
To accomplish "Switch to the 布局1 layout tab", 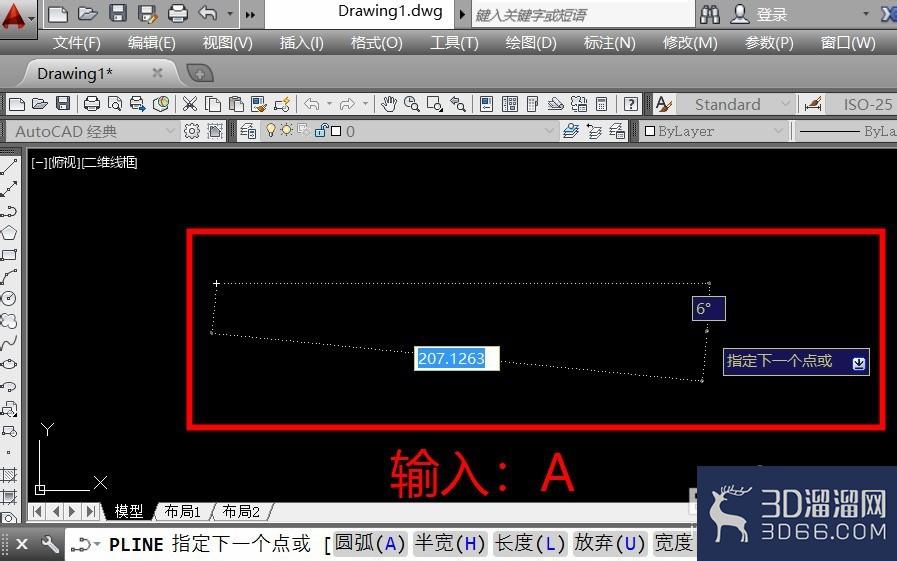I will pos(182,511).
